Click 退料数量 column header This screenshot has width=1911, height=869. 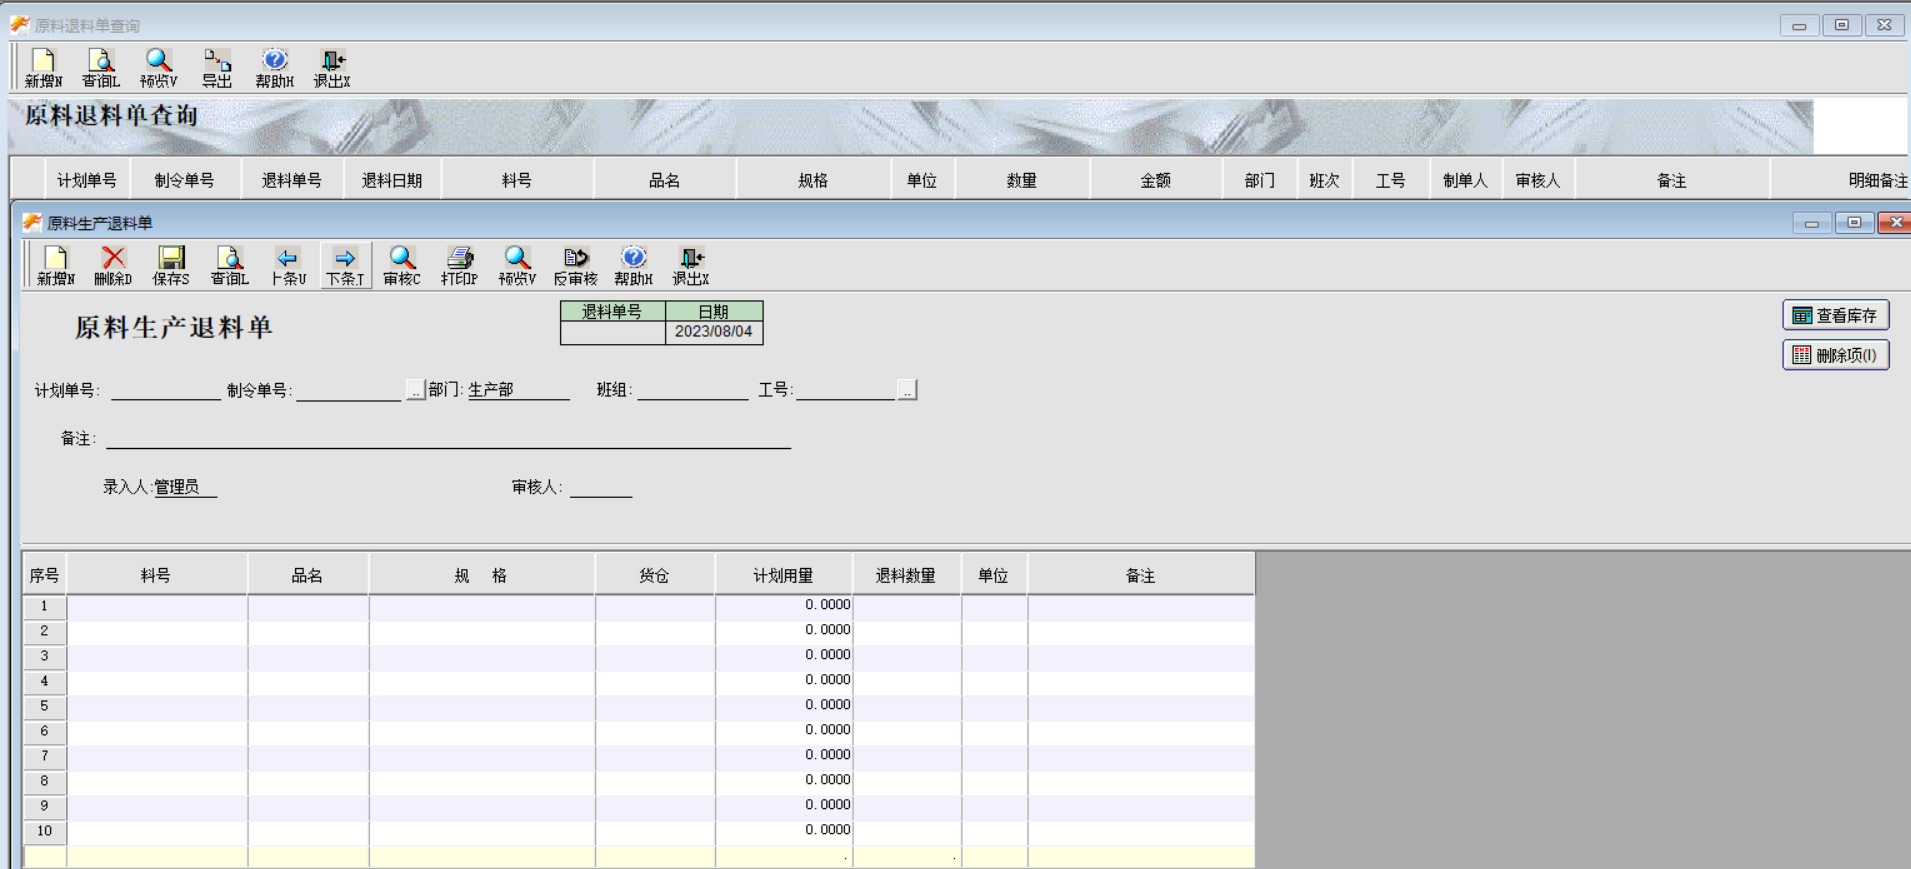point(906,575)
